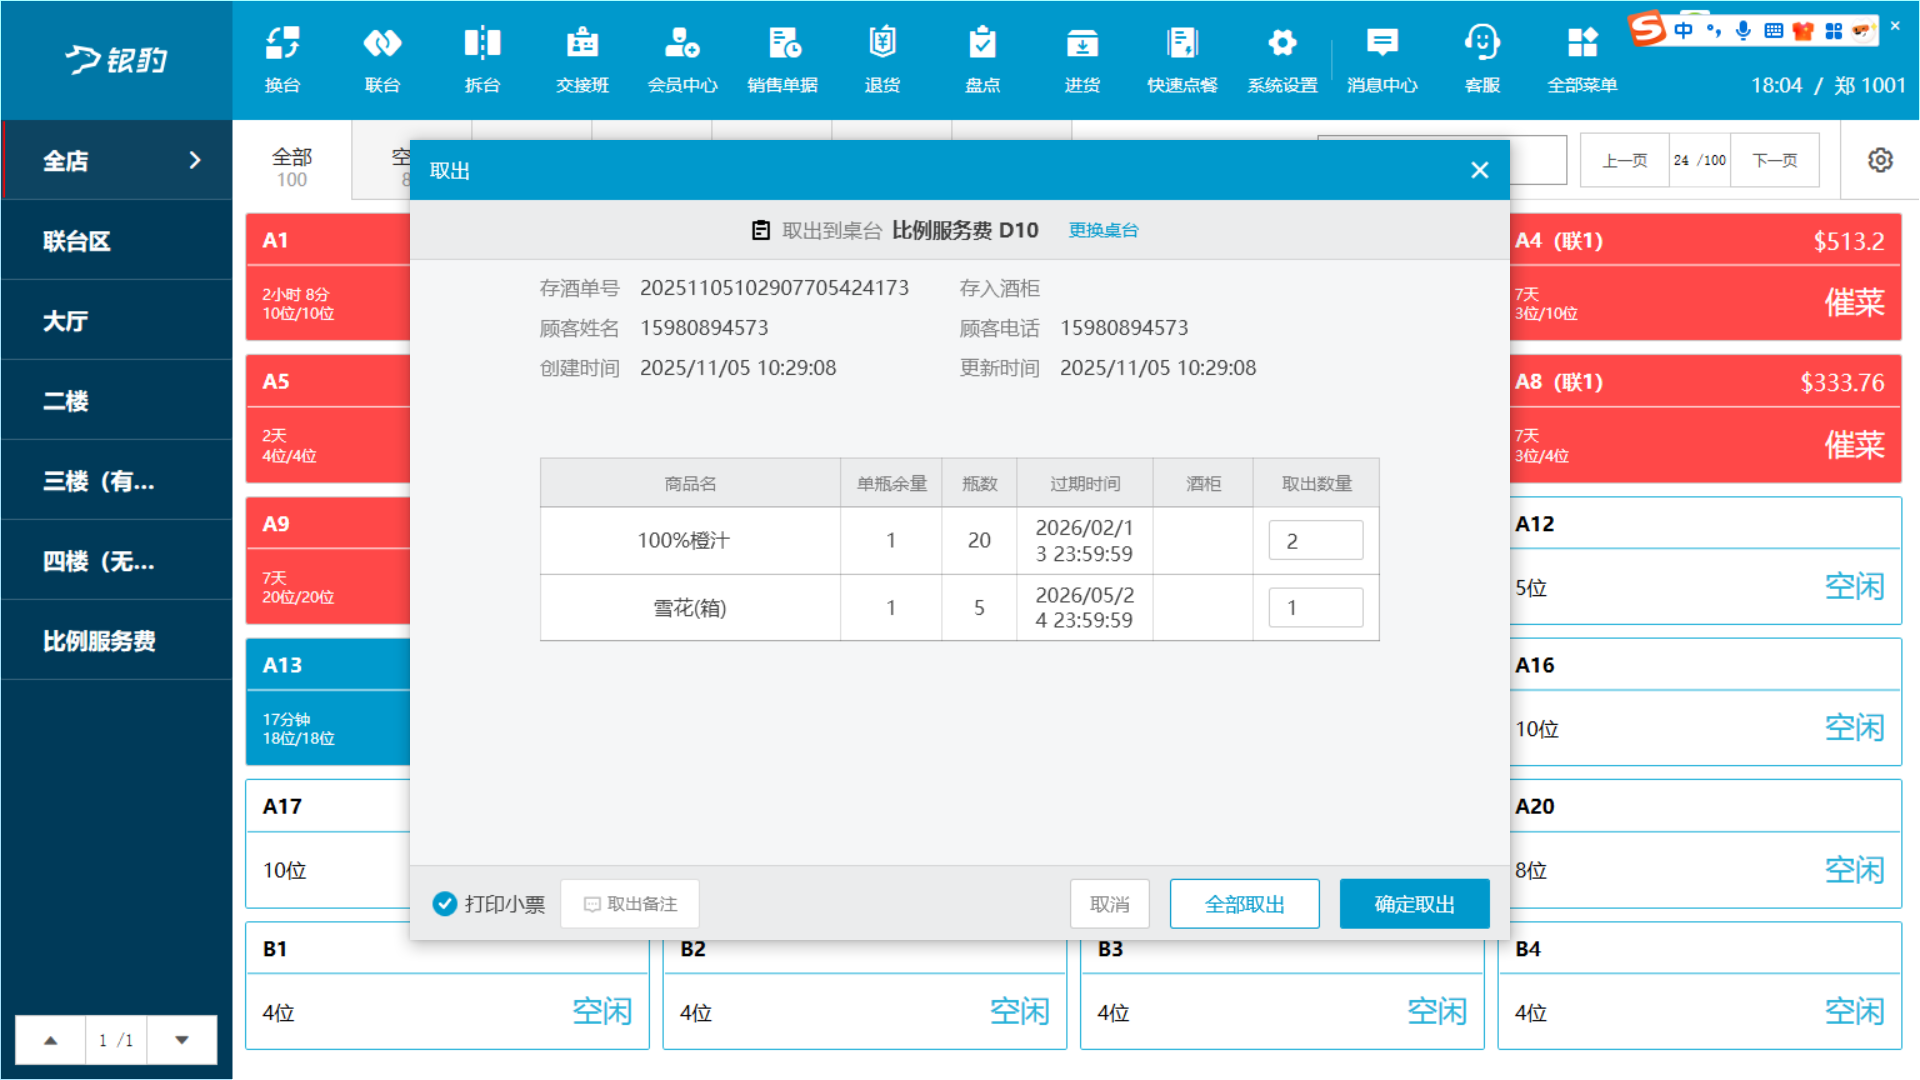Viewport: 1920px width, 1080px height.
Task: Open table layout settings gear icon
Action: click(1880, 160)
